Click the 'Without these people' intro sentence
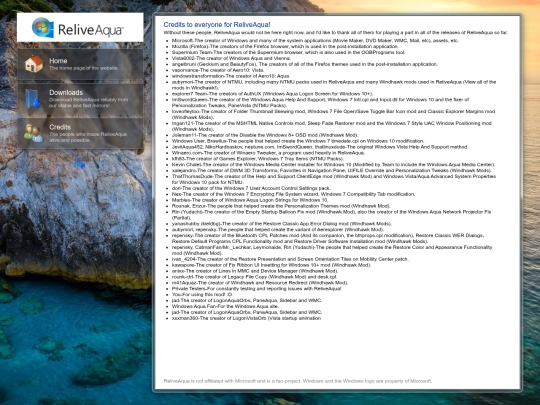Screen dimensions: 540x405 [x=335, y=33]
